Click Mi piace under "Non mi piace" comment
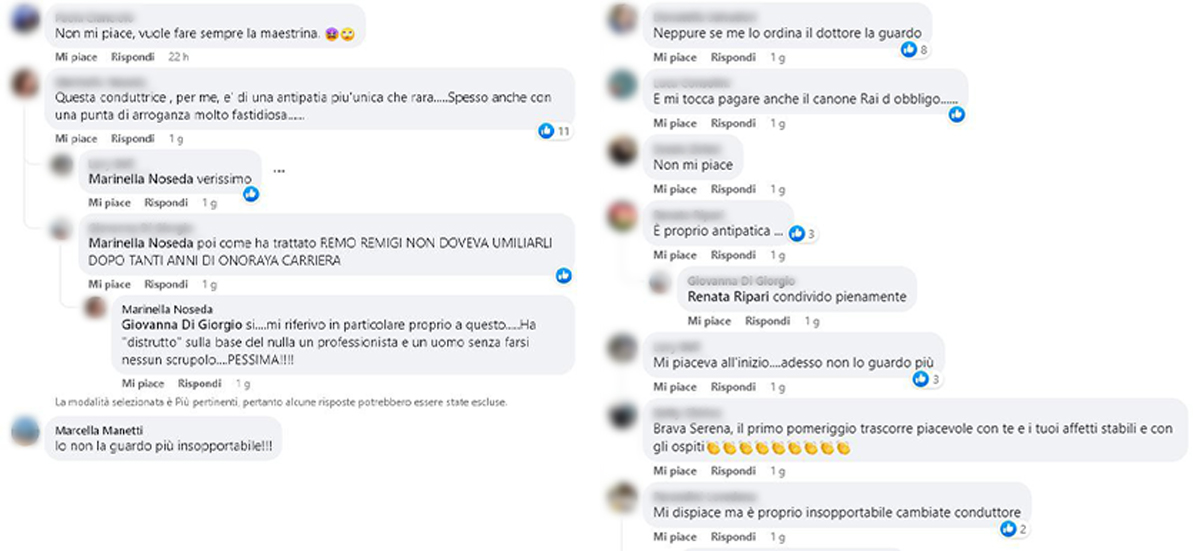 [675, 189]
